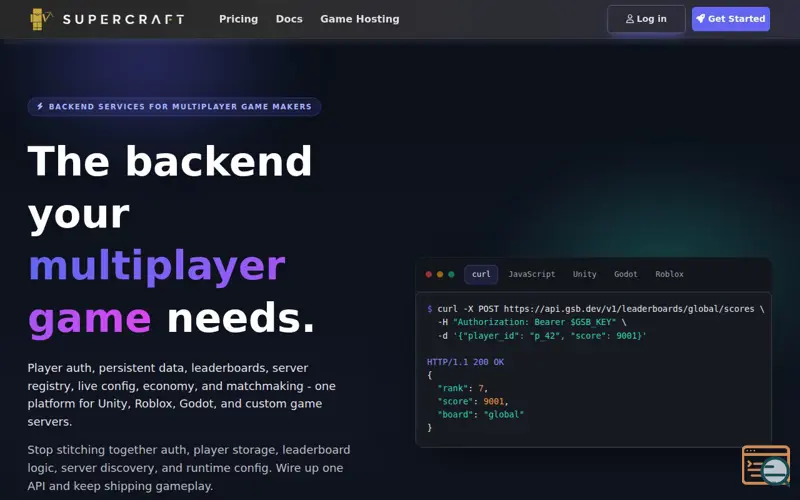The height and width of the screenshot is (500, 800).
Task: Click the player_id JSON payload line
Action: tap(542, 336)
